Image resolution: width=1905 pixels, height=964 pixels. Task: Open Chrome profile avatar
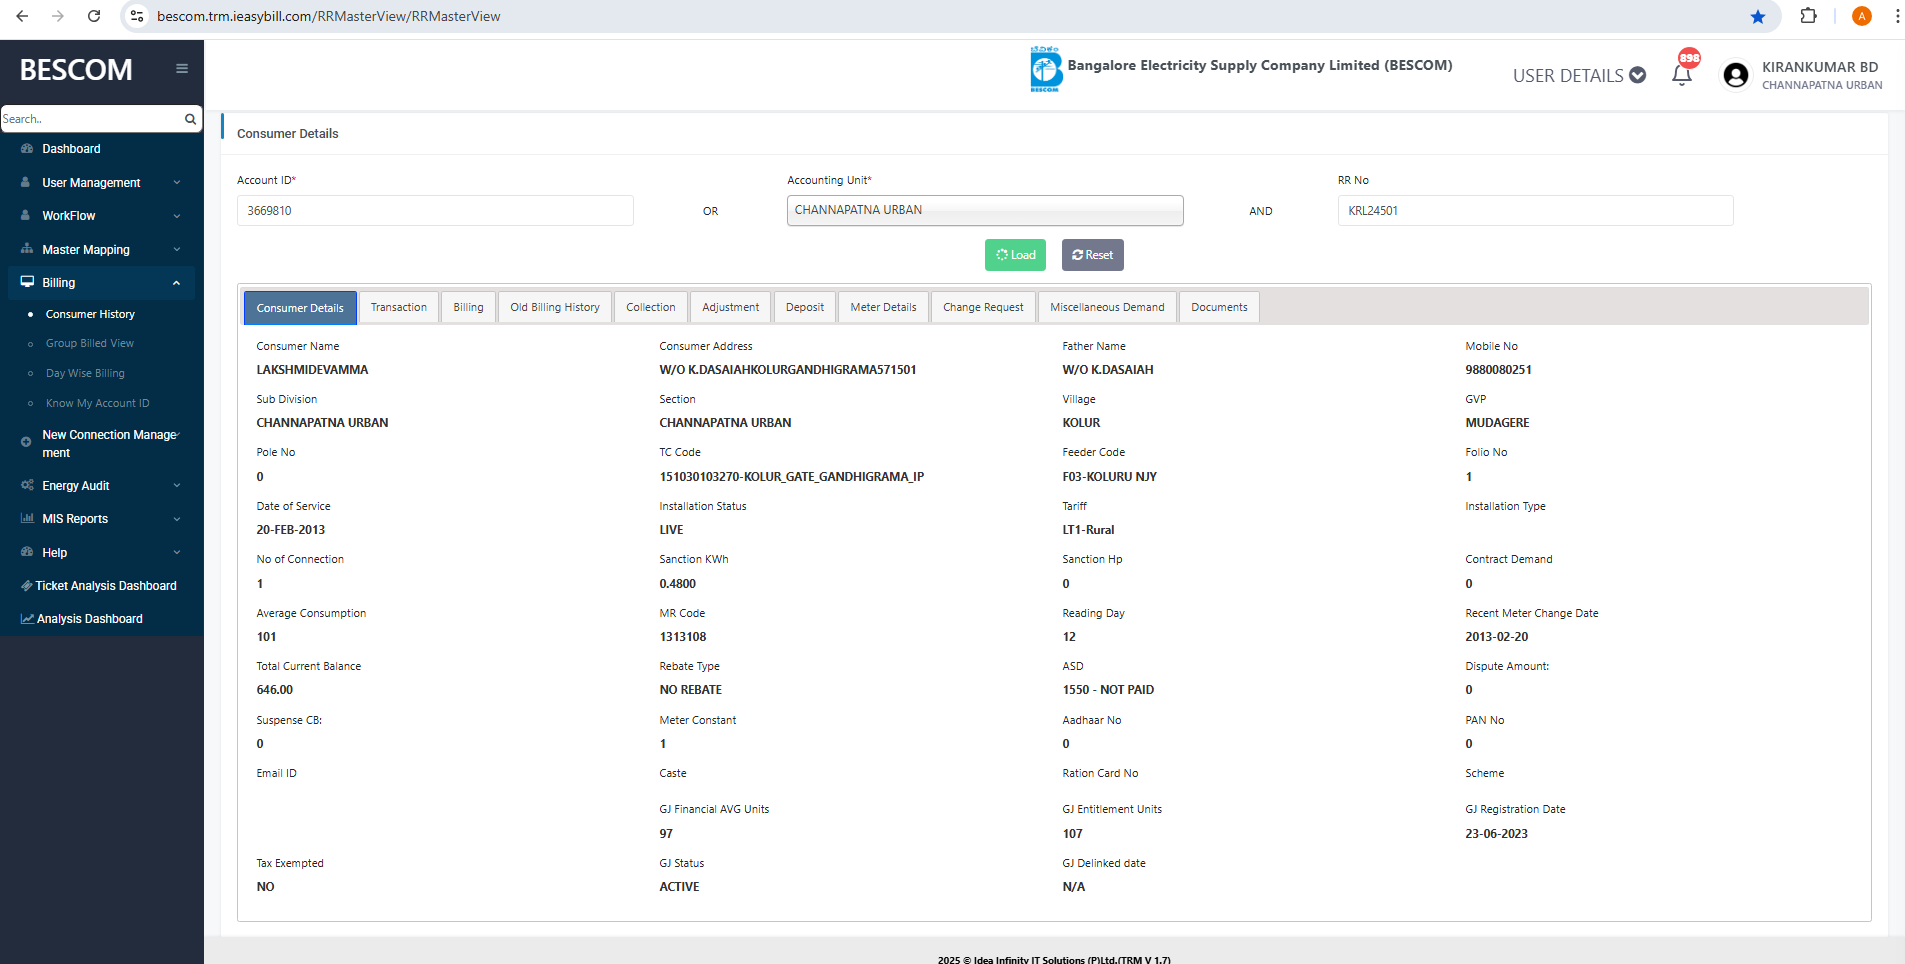point(1861,16)
